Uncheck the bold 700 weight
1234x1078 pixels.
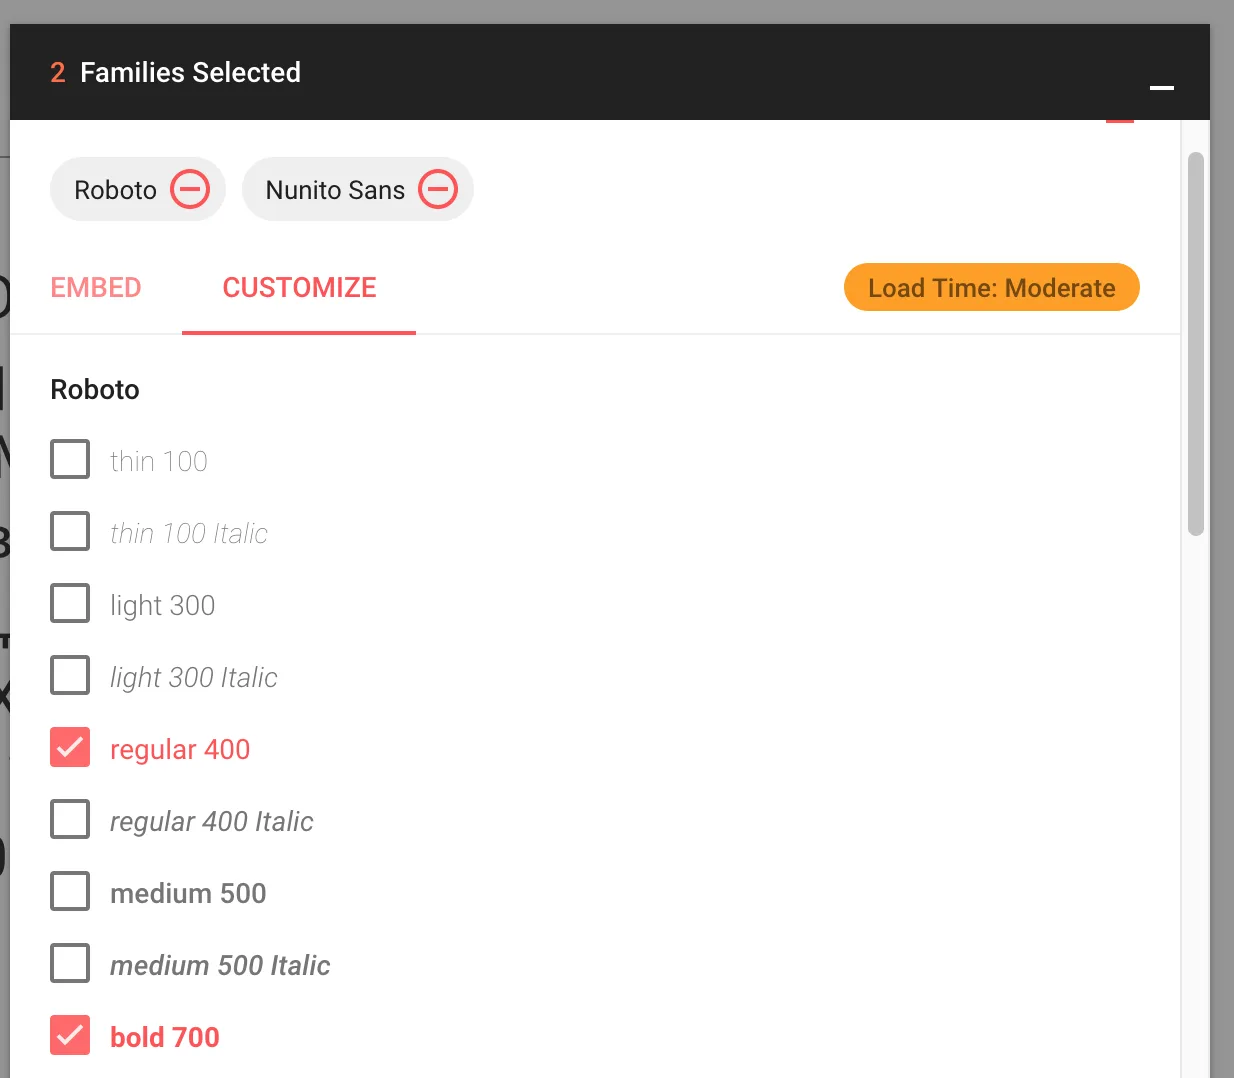click(70, 1035)
